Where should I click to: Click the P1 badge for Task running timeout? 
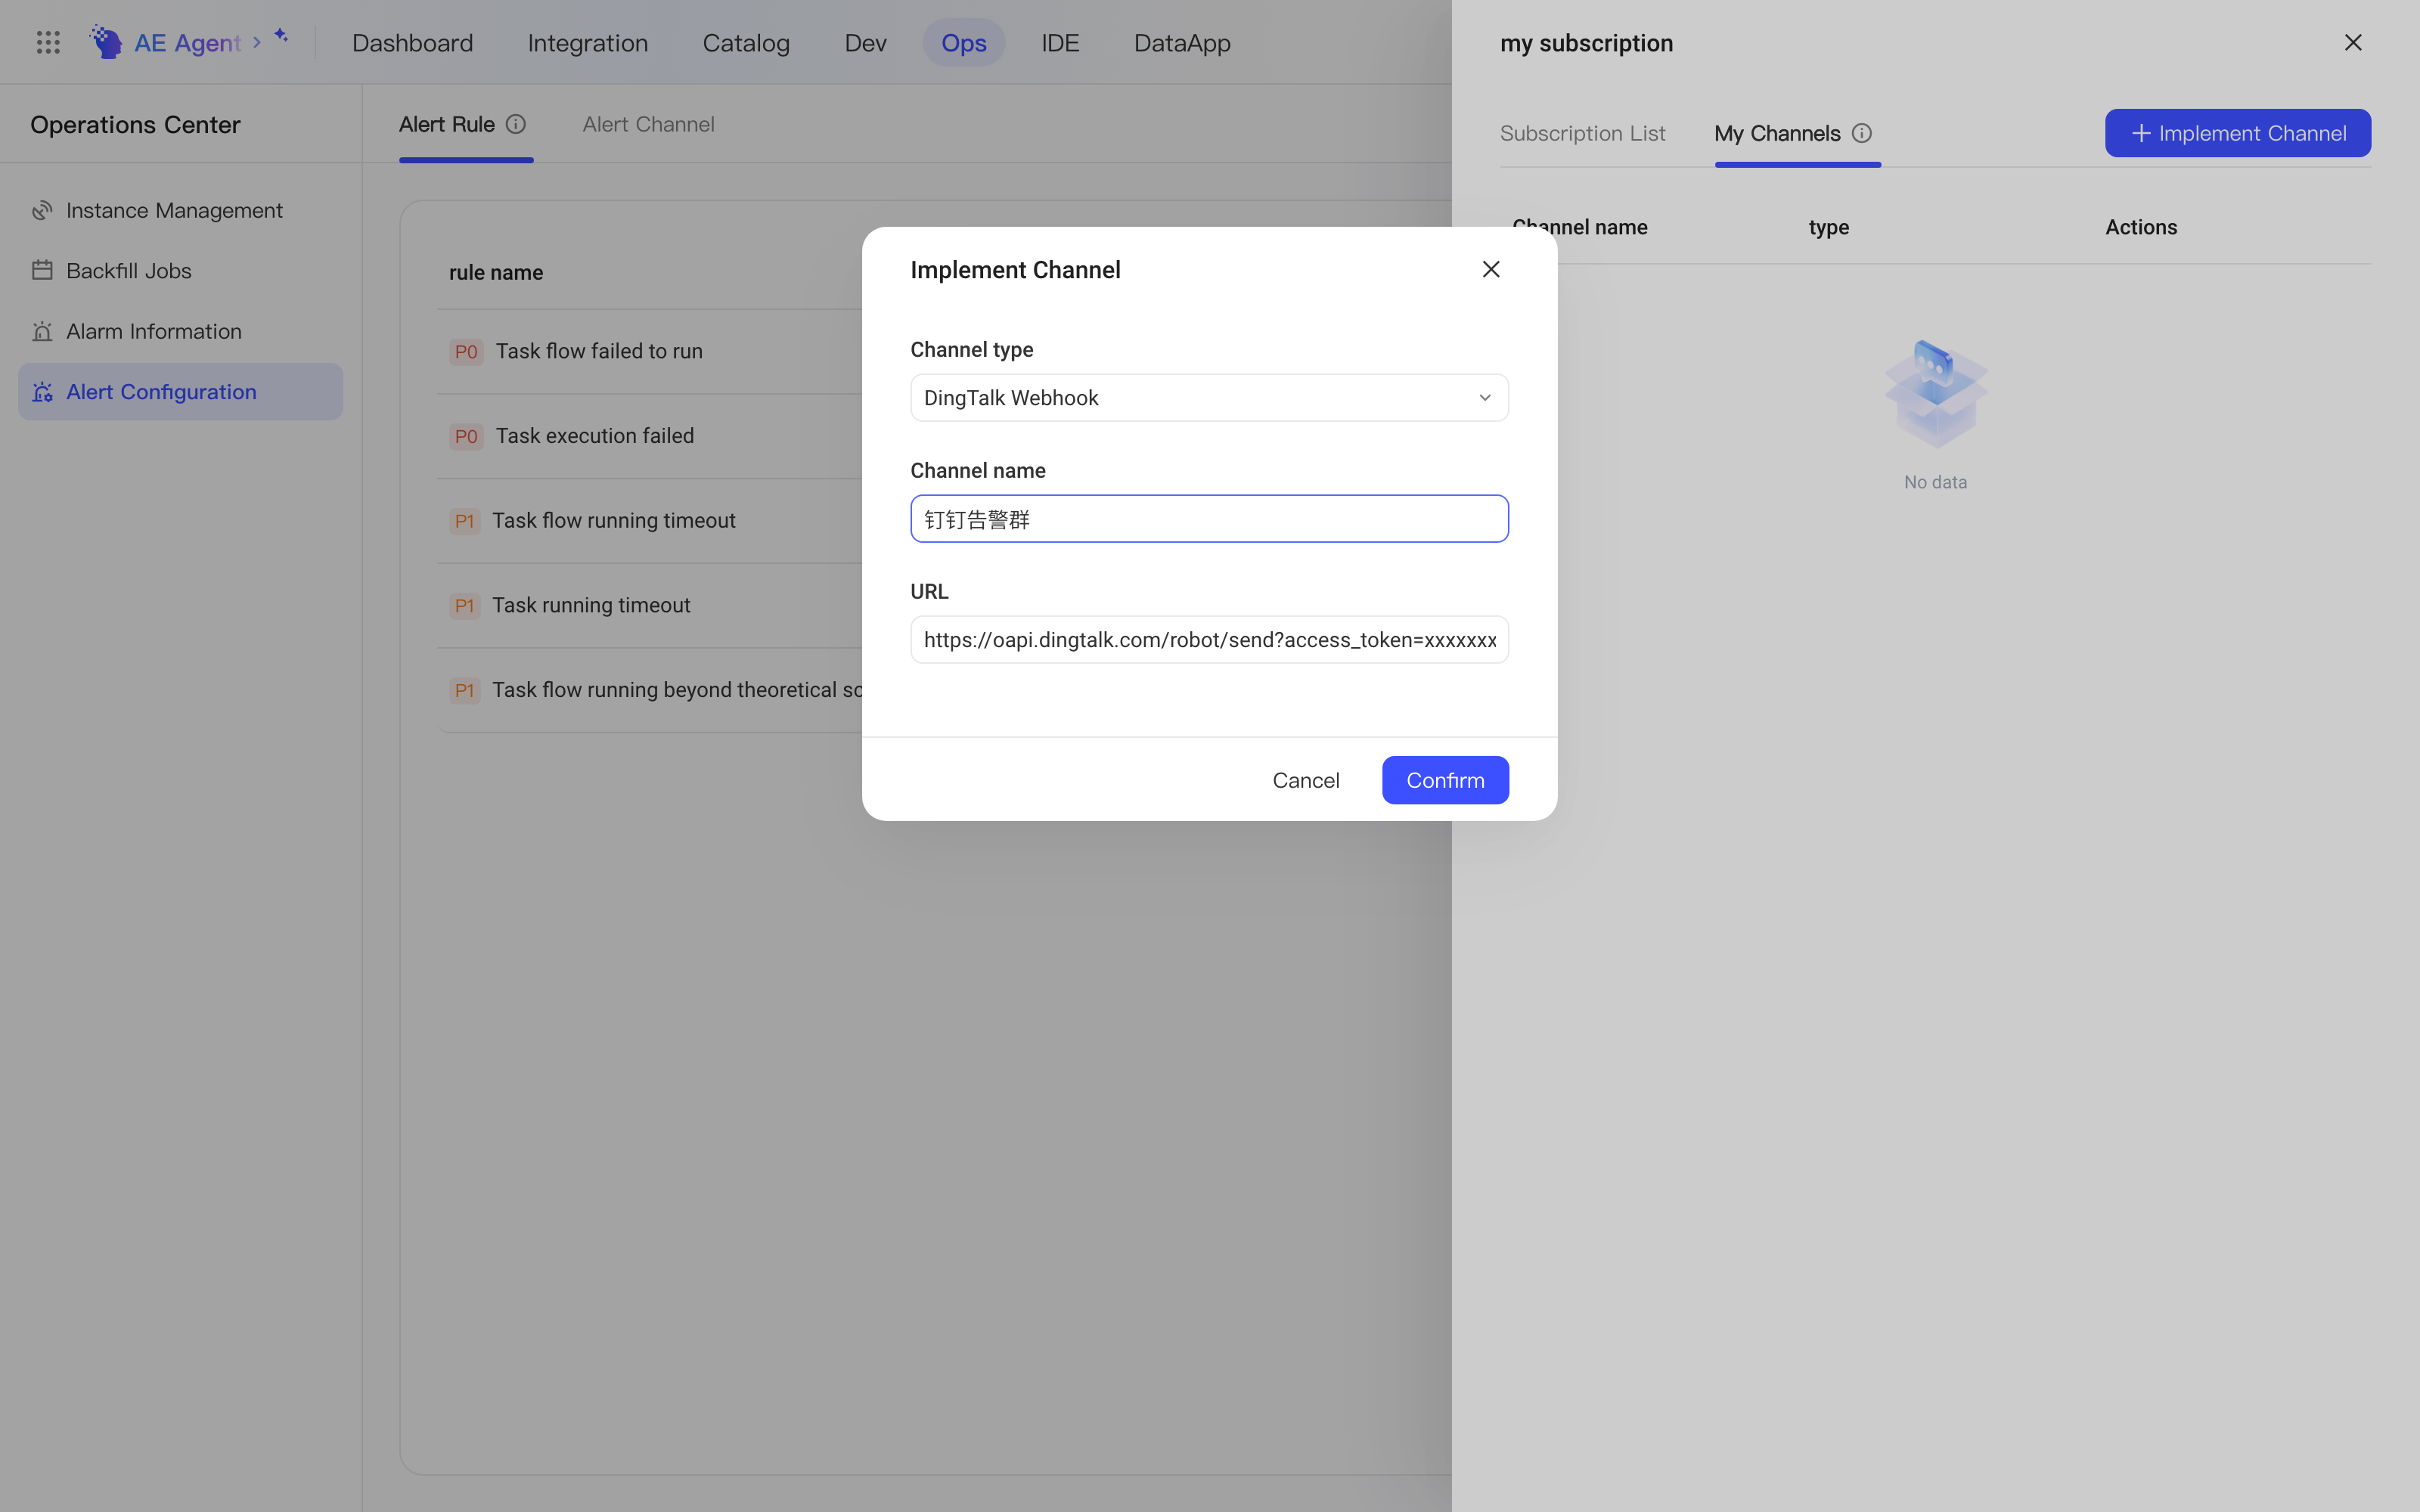(x=465, y=605)
